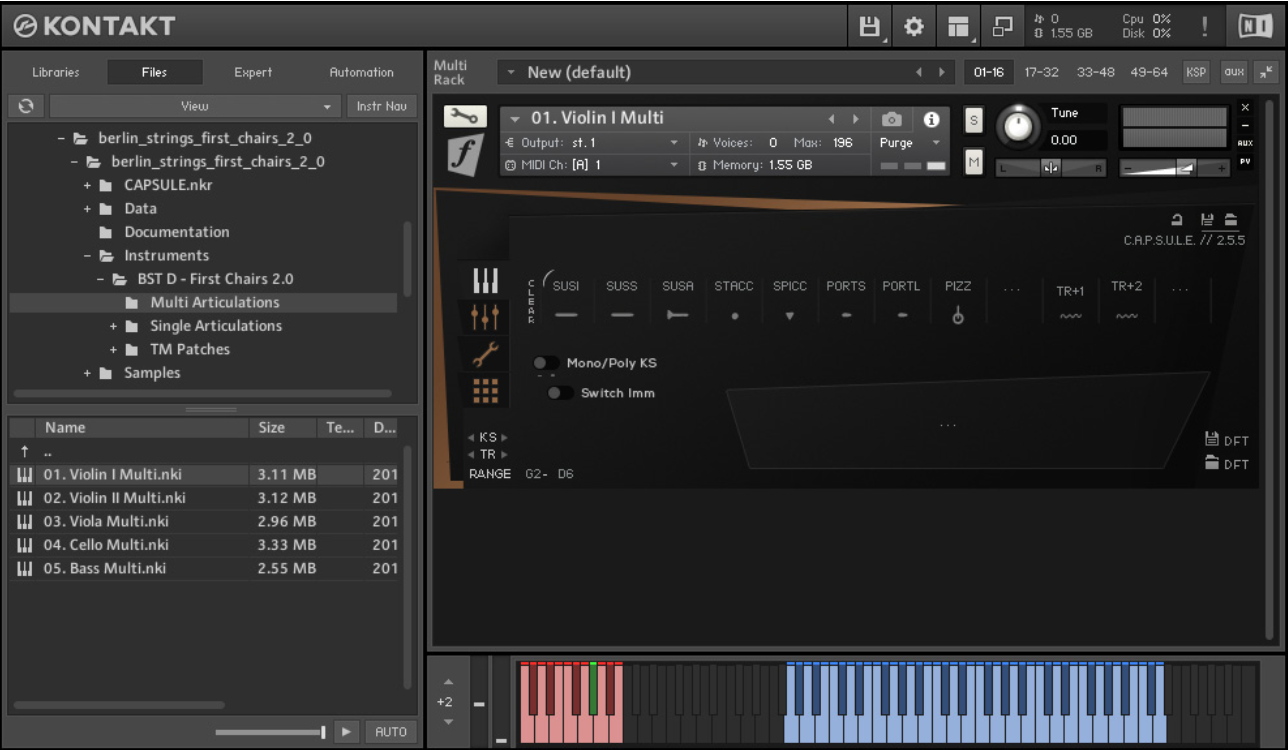
Task: Solo the instrument with the S button
Action: click(x=974, y=120)
